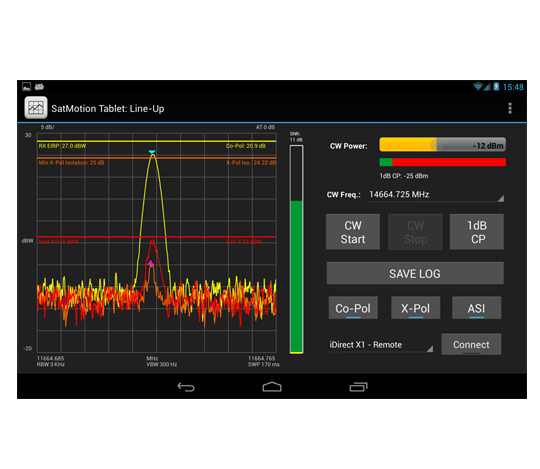Tap the Android home navigation button
Screen dimensions: 540x469
pyautogui.click(x=272, y=387)
